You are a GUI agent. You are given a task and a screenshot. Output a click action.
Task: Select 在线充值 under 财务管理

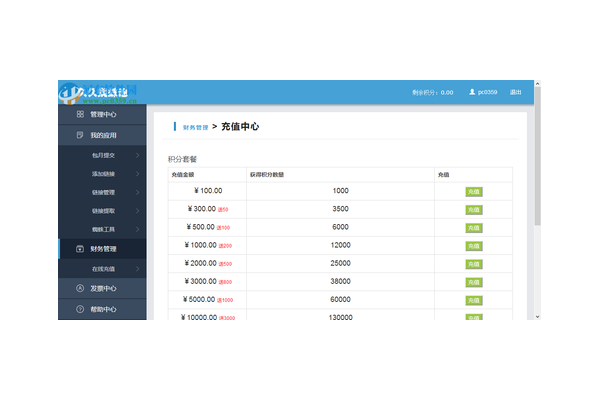[x=104, y=269]
